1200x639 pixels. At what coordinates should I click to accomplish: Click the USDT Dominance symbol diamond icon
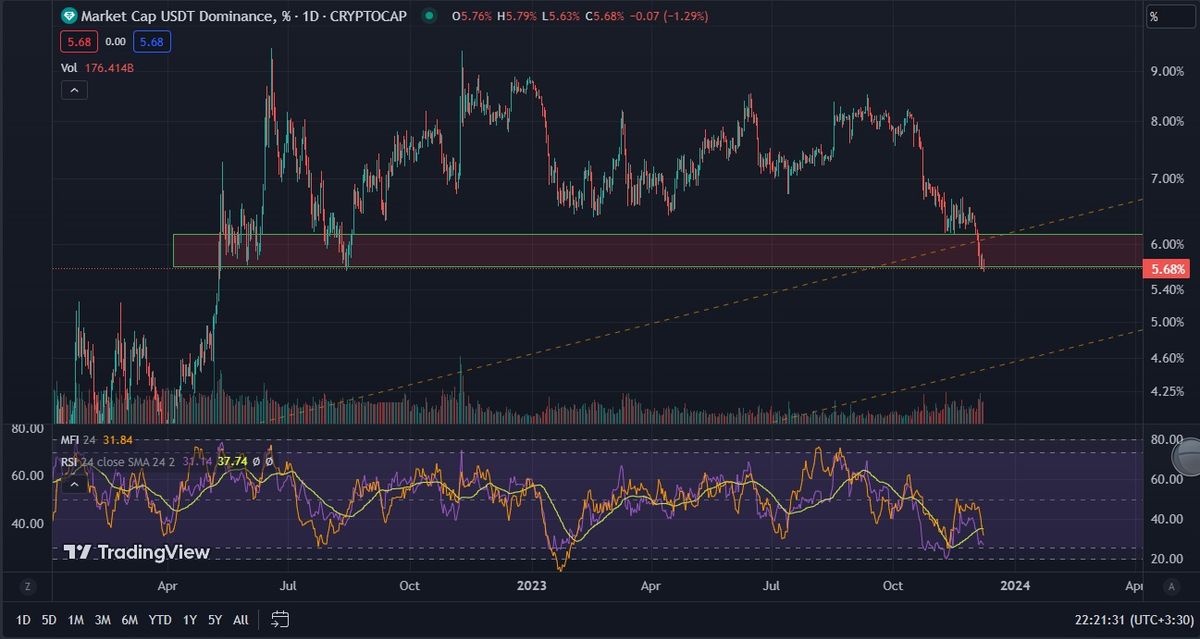[69, 16]
